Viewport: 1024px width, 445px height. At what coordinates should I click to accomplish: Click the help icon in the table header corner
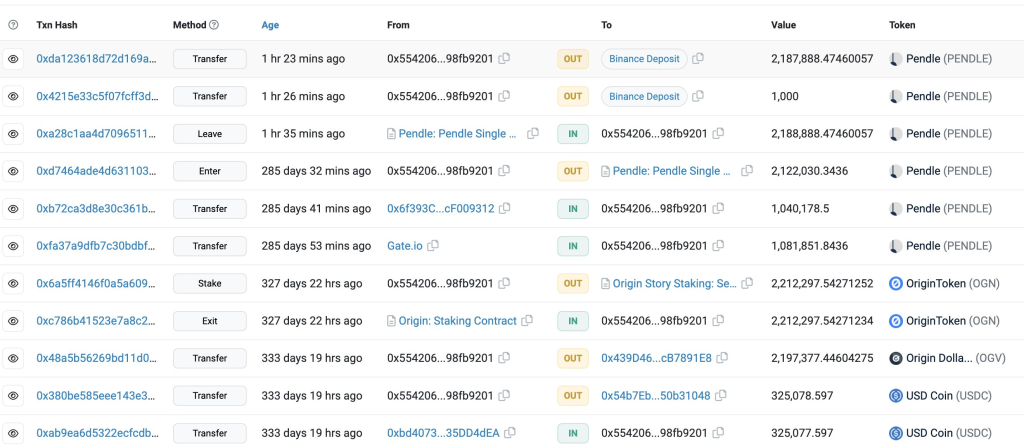point(13,25)
